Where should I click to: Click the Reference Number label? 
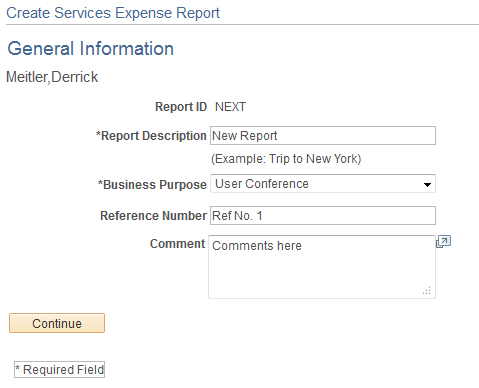[x=153, y=216]
